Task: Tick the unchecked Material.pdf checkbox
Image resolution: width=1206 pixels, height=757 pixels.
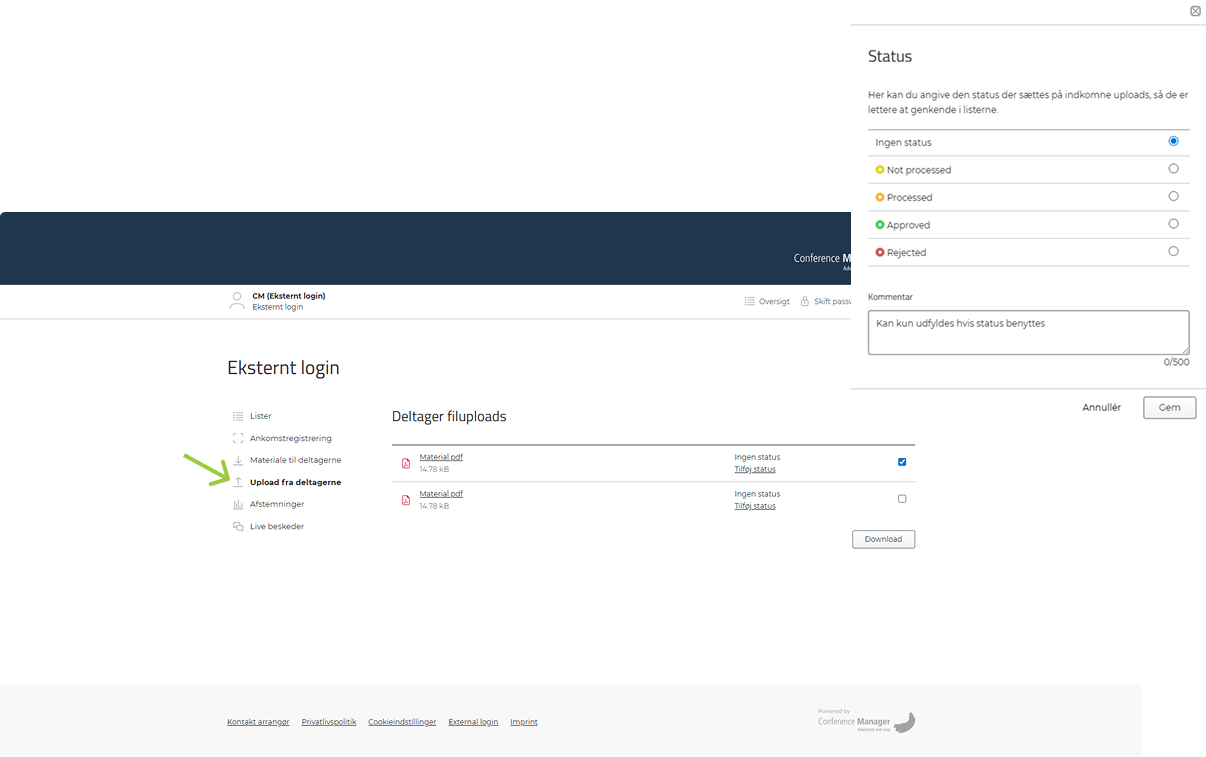Action: point(902,499)
